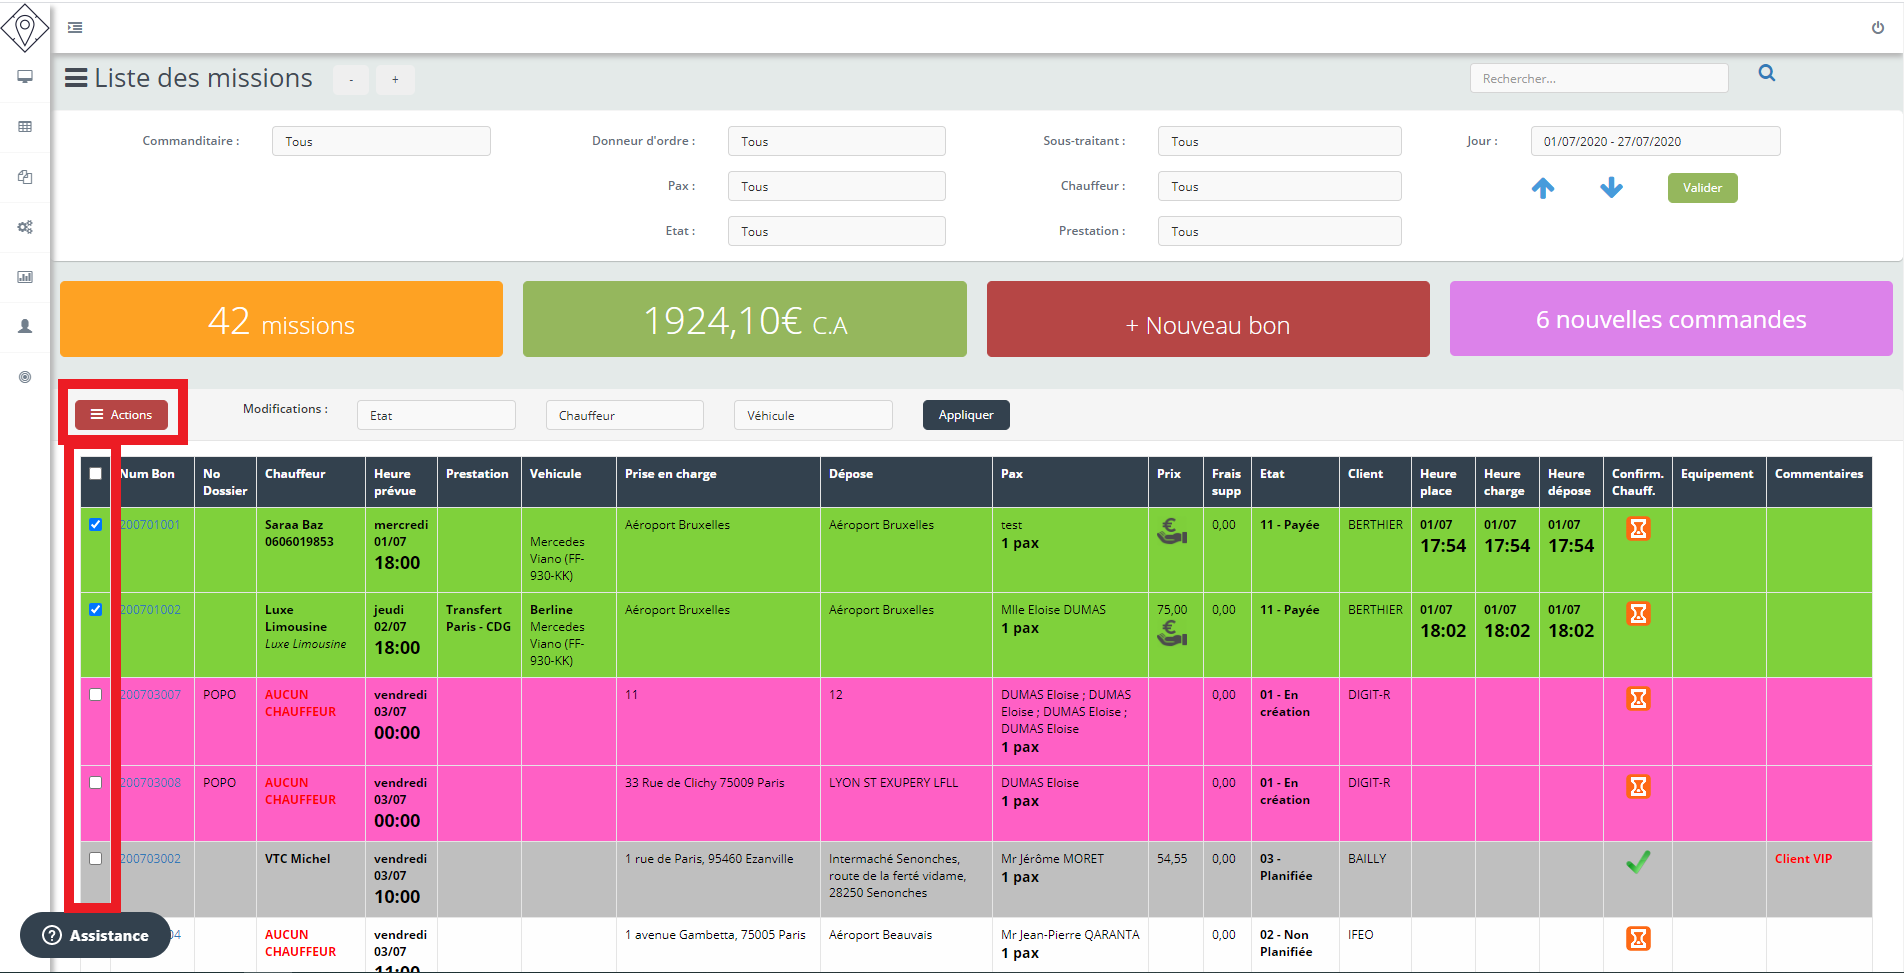Click the green Valider button
Screen dimensions: 1904x973
point(1702,188)
